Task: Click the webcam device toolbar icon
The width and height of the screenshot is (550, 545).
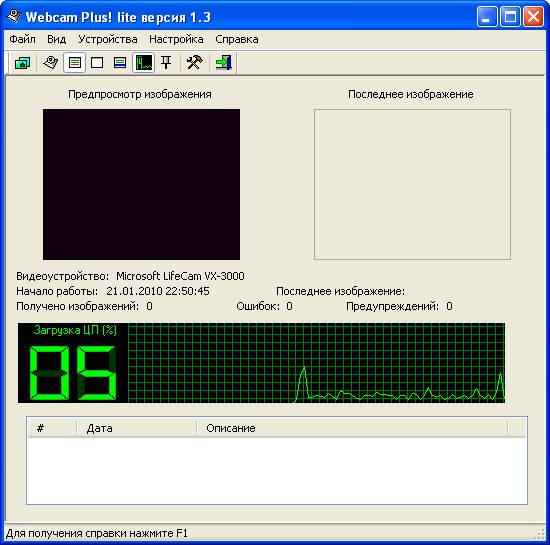Action: click(51, 63)
